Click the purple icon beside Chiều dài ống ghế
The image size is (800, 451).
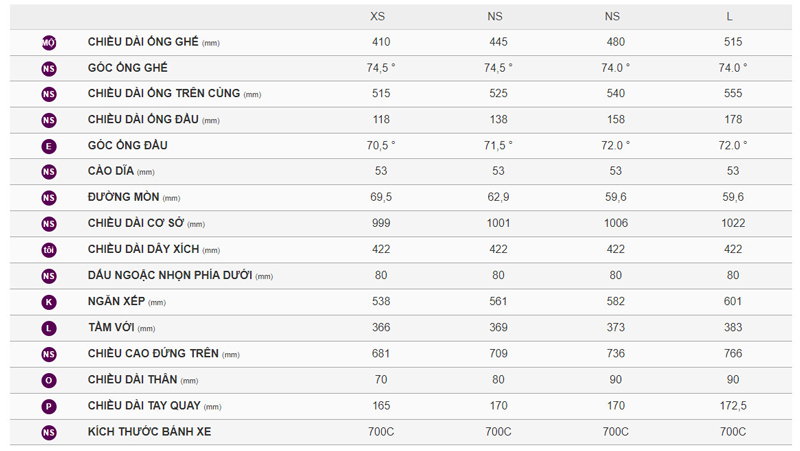point(49,43)
